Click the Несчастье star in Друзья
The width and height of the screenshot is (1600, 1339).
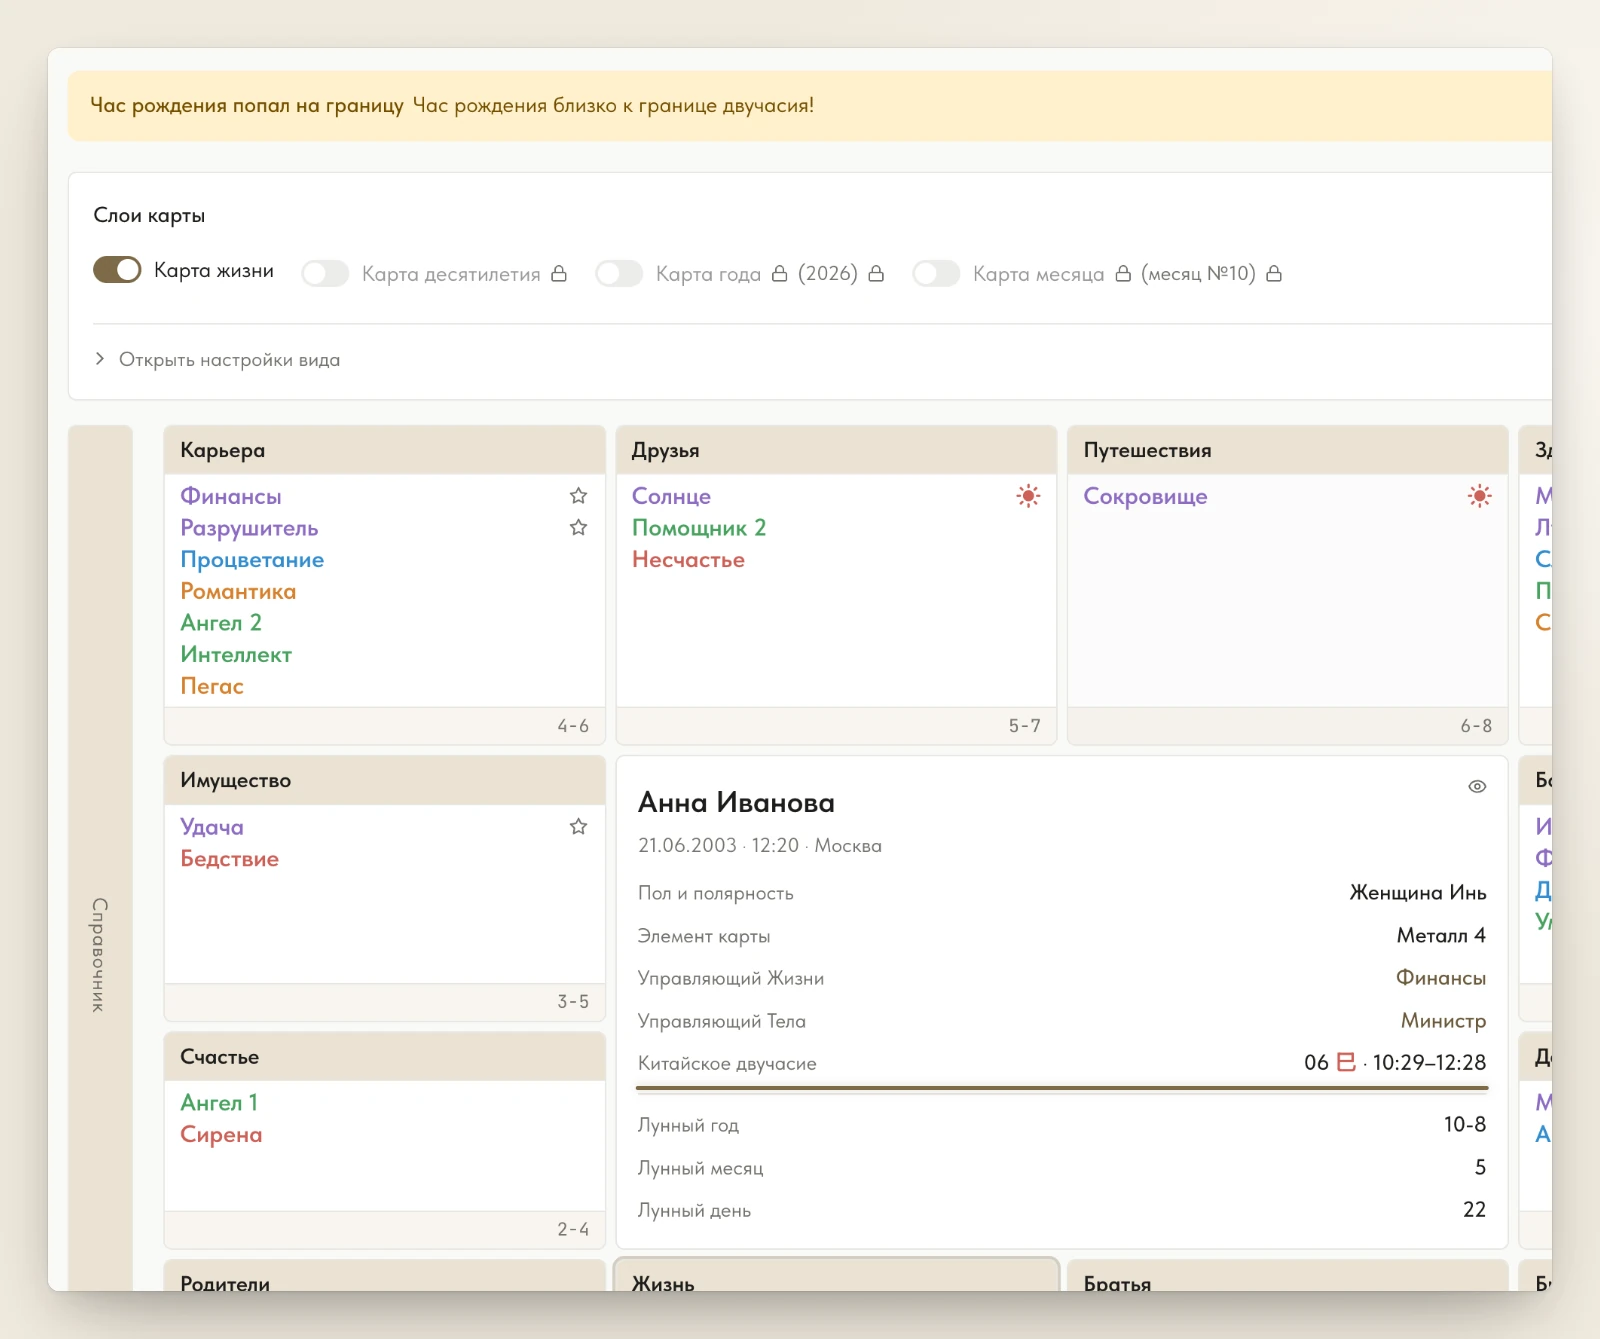[688, 560]
